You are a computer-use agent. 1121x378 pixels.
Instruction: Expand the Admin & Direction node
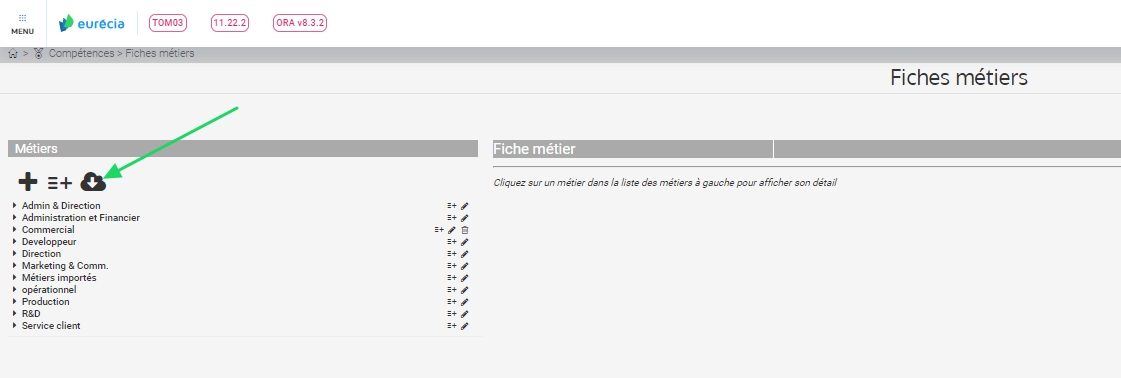[14, 206]
